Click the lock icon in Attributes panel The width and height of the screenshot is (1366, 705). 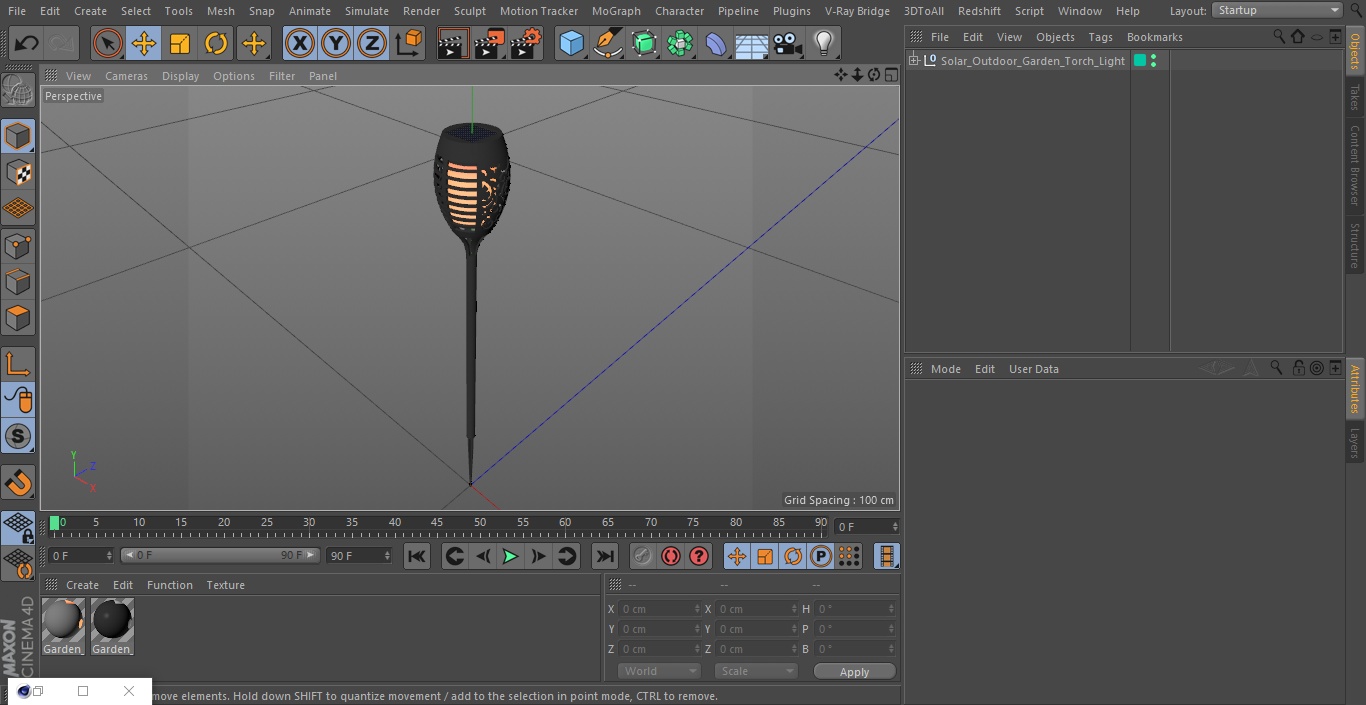[1298, 368]
